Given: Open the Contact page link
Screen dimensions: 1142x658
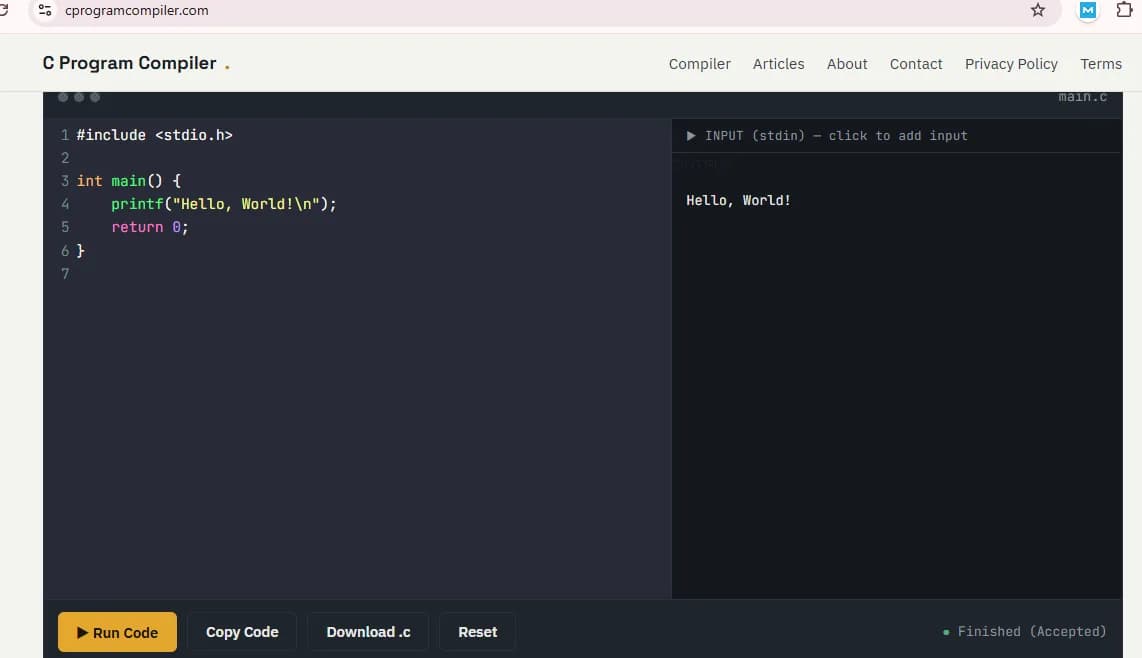Looking at the screenshot, I should pyautogui.click(x=915, y=64).
